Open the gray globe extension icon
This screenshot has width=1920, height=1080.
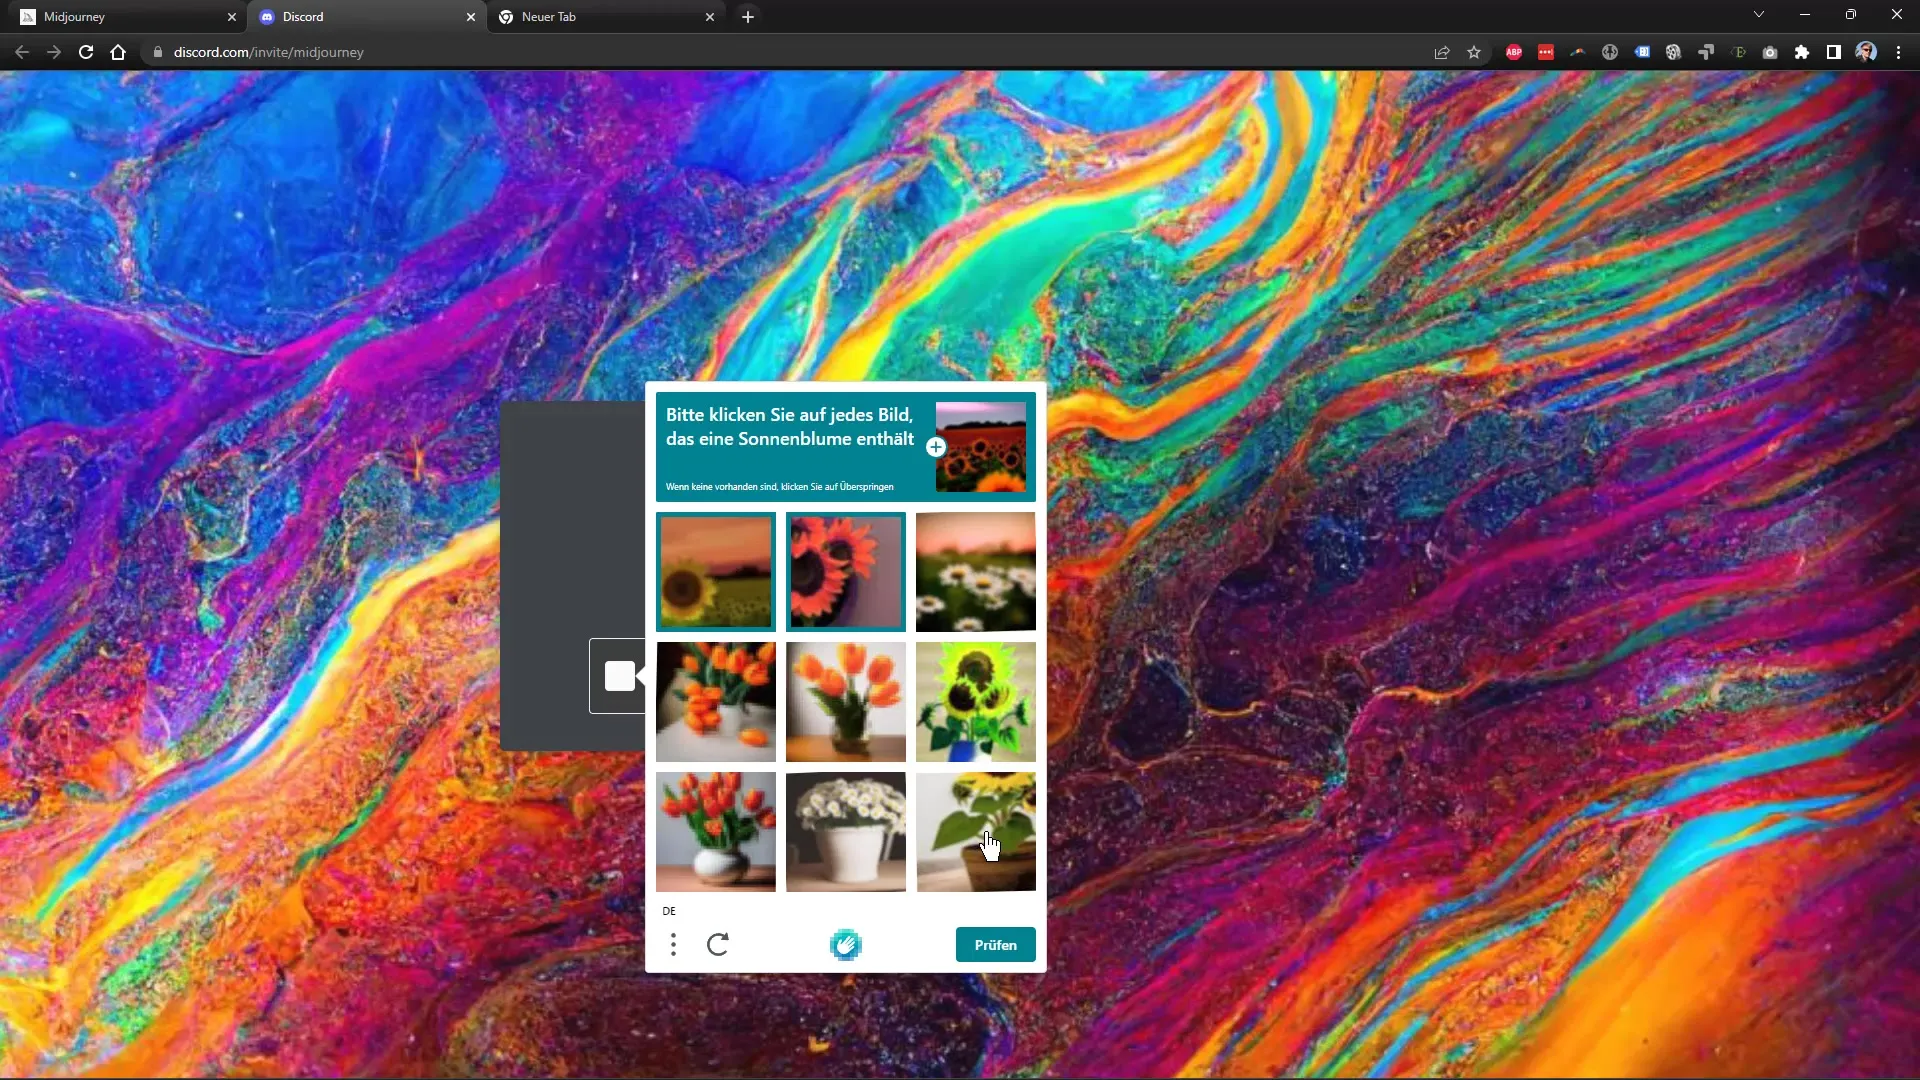[1610, 52]
